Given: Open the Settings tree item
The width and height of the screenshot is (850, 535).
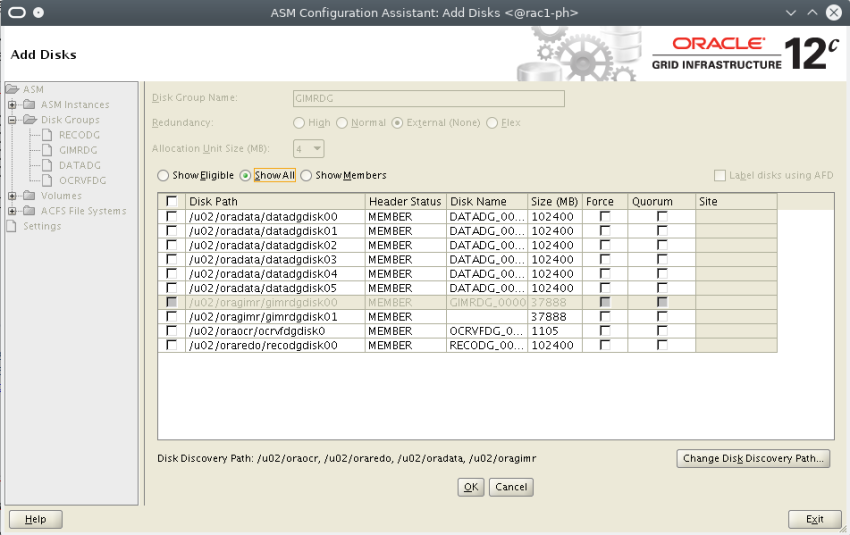Looking at the screenshot, I should [x=42, y=226].
